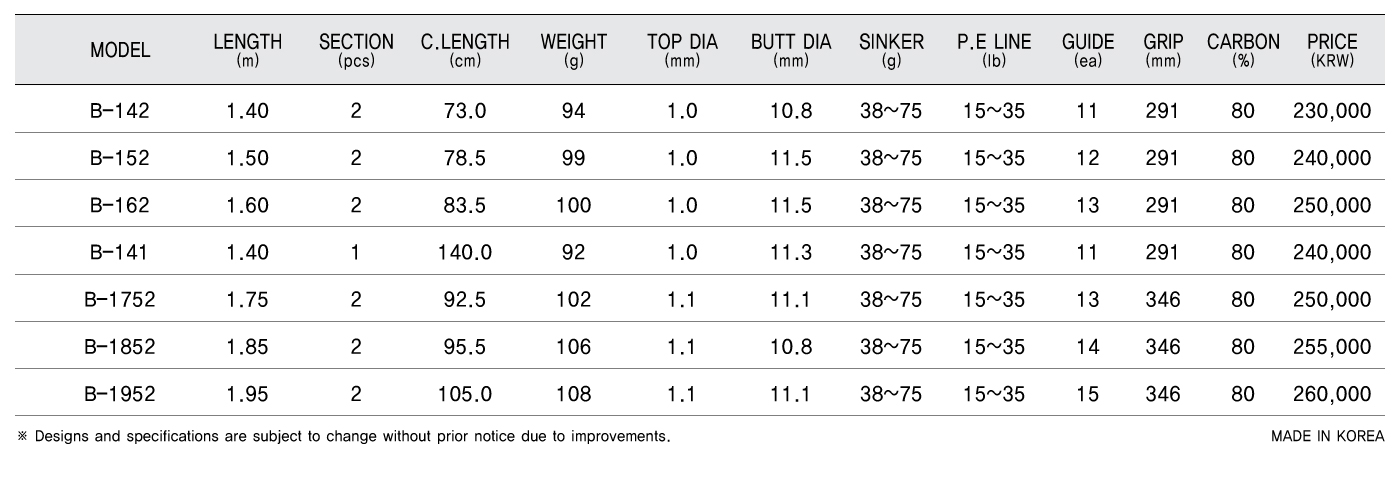Click the design and specifications notice
Screen dimensions: 1400x480
[x=343, y=437]
